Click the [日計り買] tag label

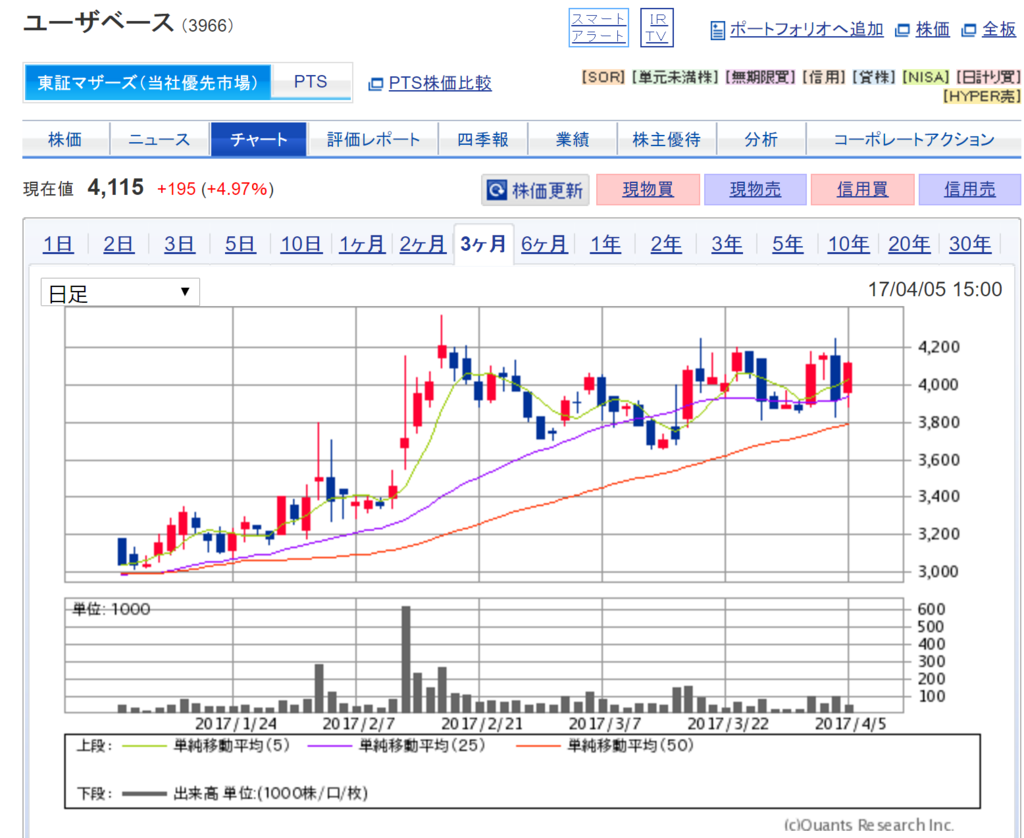coord(988,77)
